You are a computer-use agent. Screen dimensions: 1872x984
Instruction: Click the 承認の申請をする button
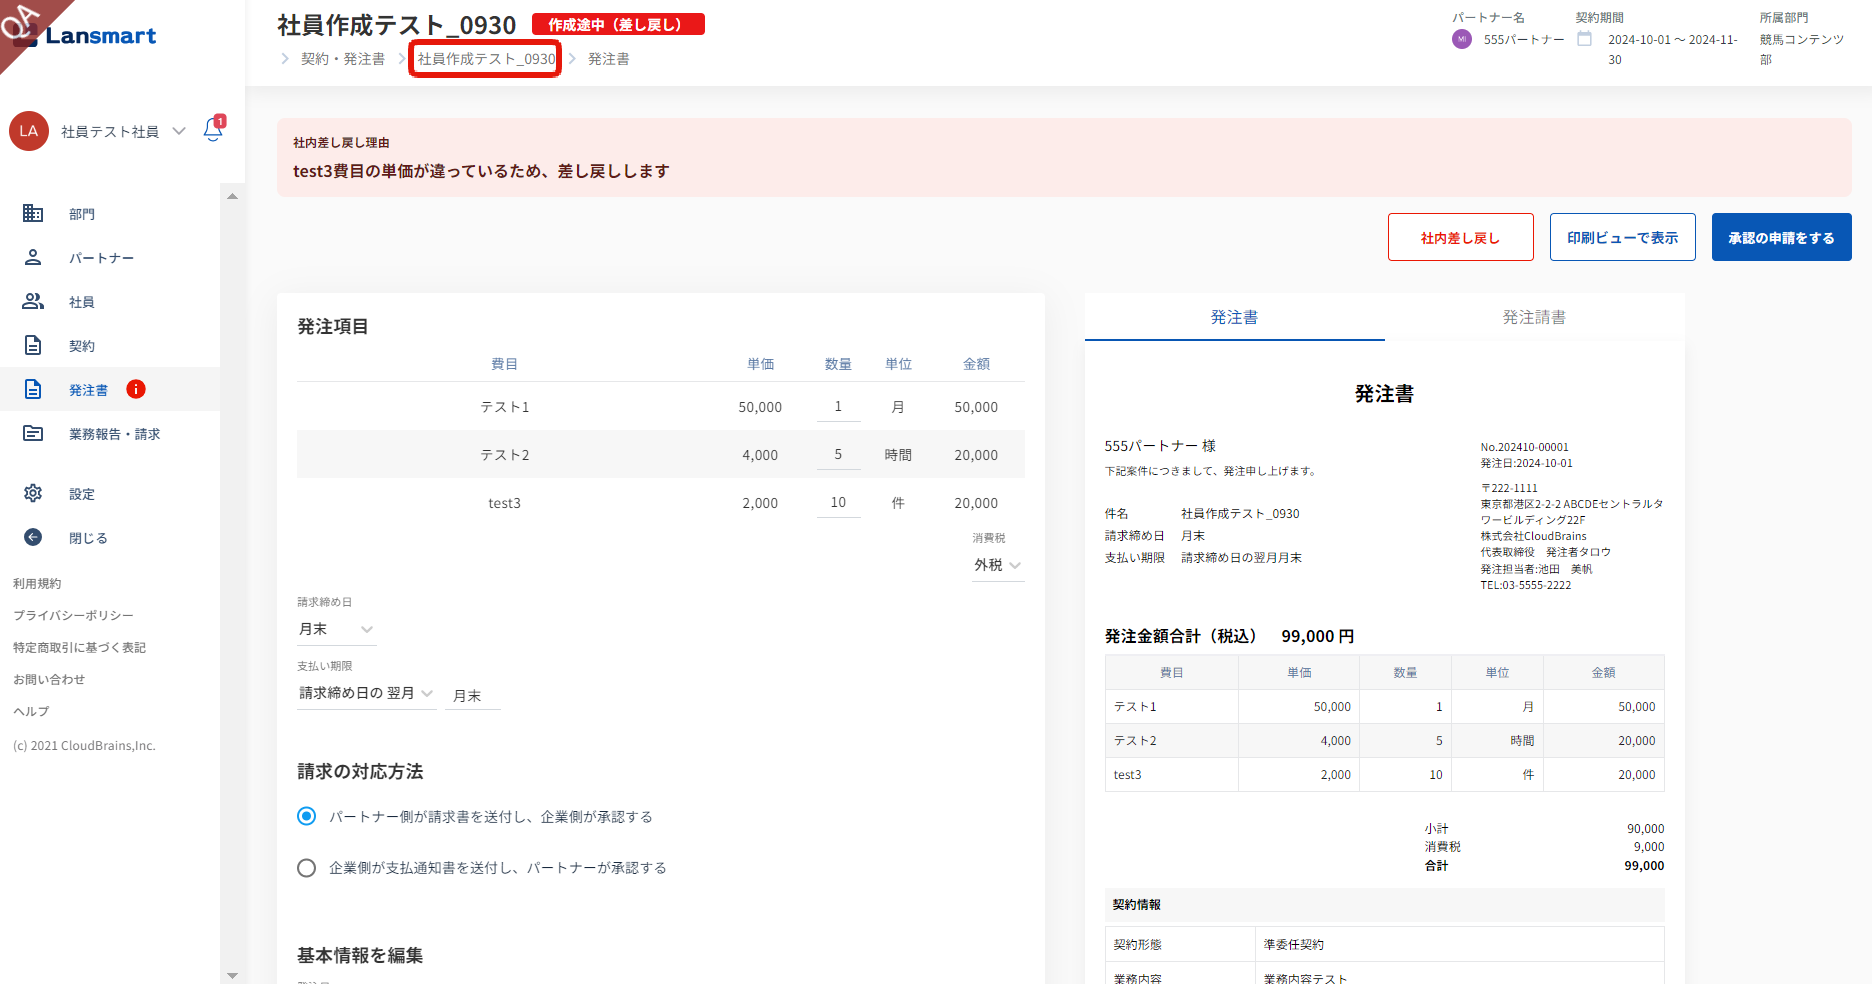(x=1782, y=237)
